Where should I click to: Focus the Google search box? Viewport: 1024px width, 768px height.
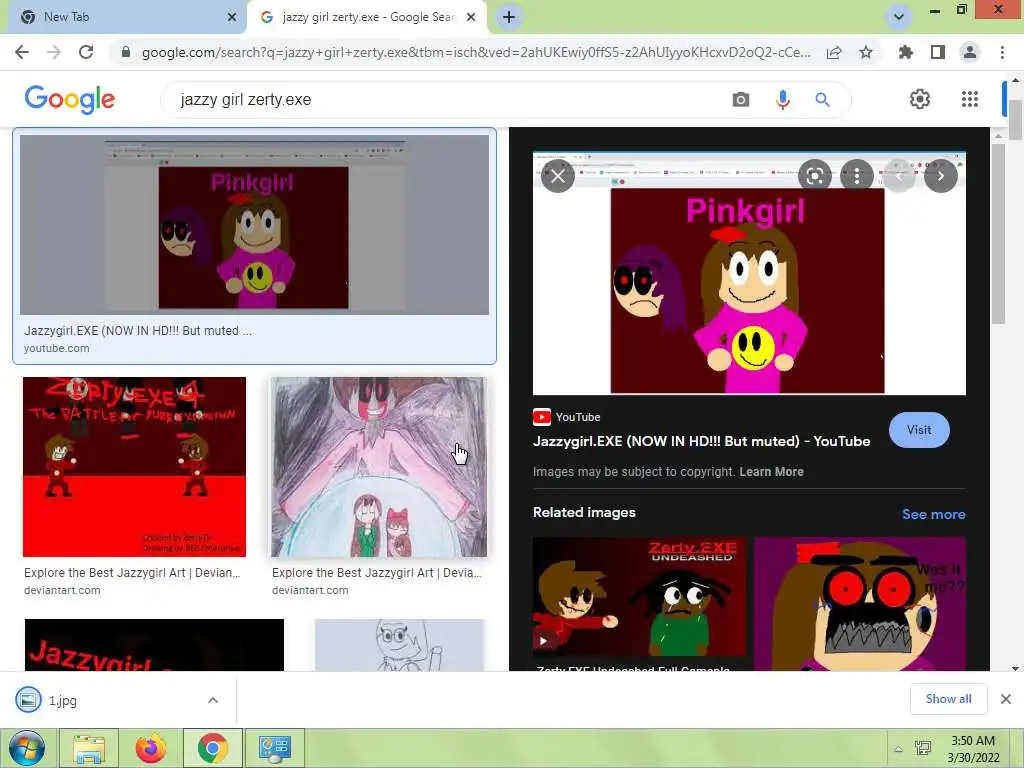451,99
